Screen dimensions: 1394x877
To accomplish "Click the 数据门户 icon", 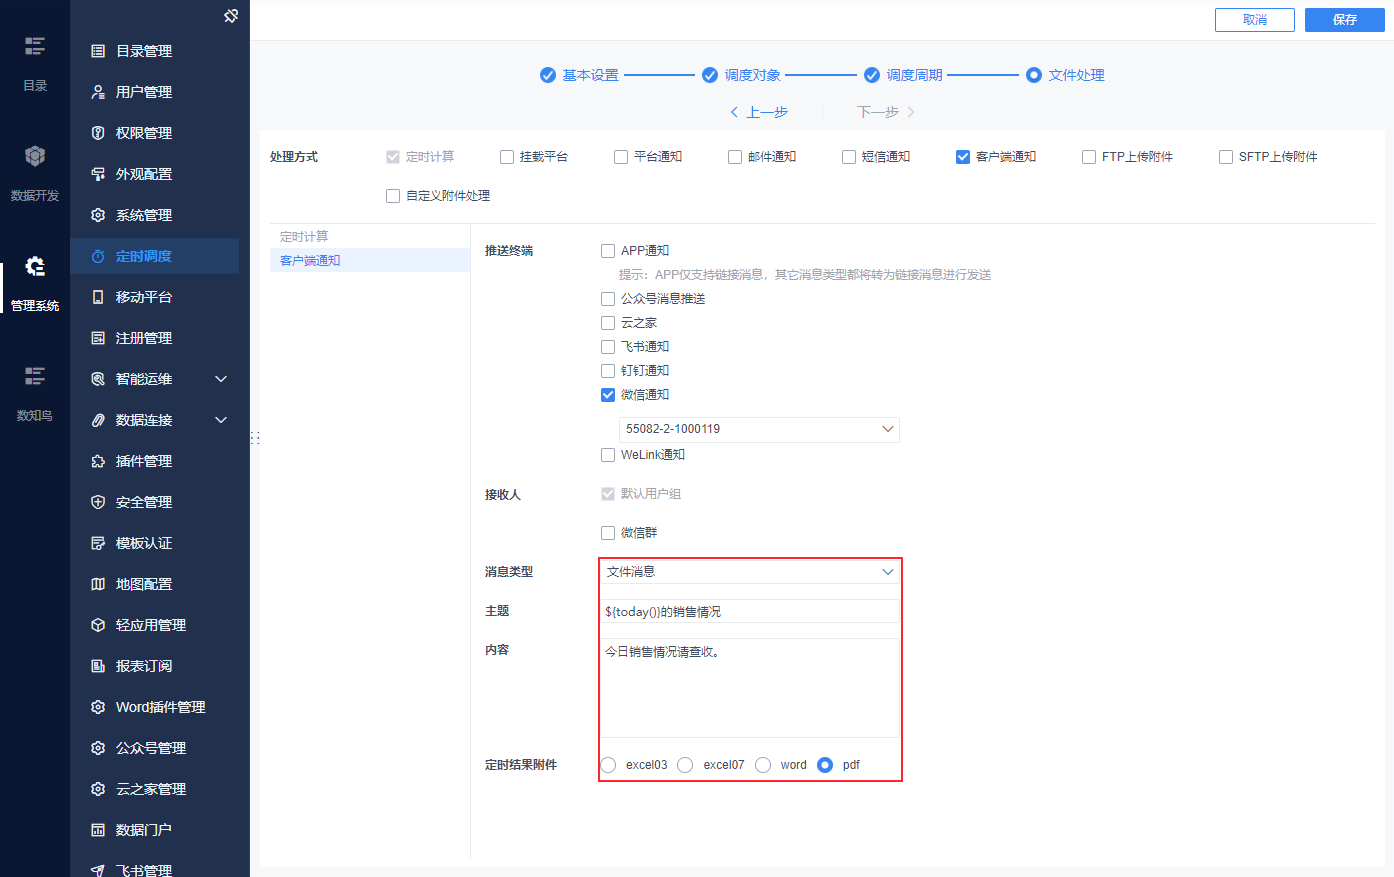I will click(x=98, y=830).
